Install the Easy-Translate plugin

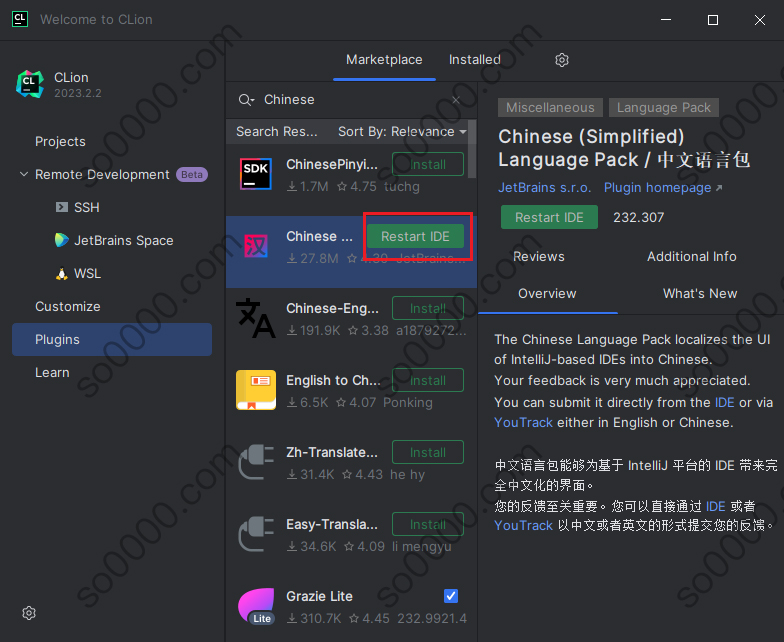[428, 524]
